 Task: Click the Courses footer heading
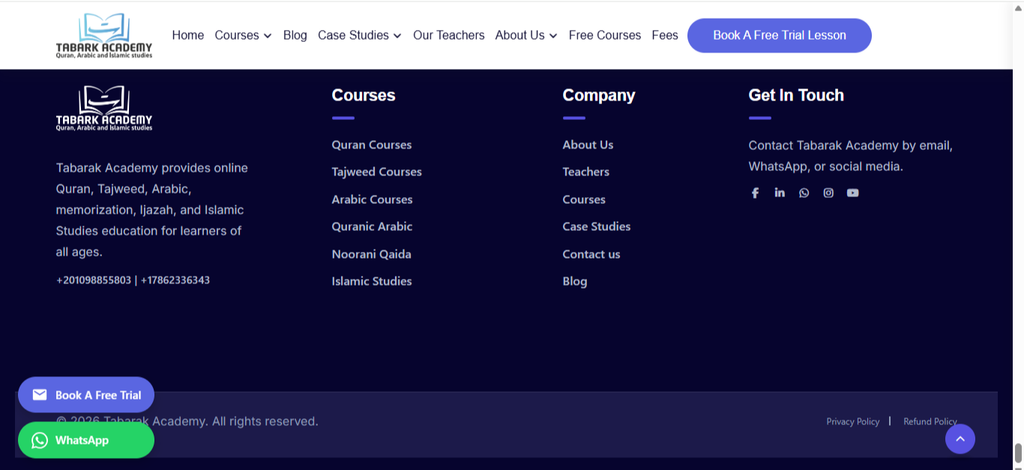tap(364, 95)
